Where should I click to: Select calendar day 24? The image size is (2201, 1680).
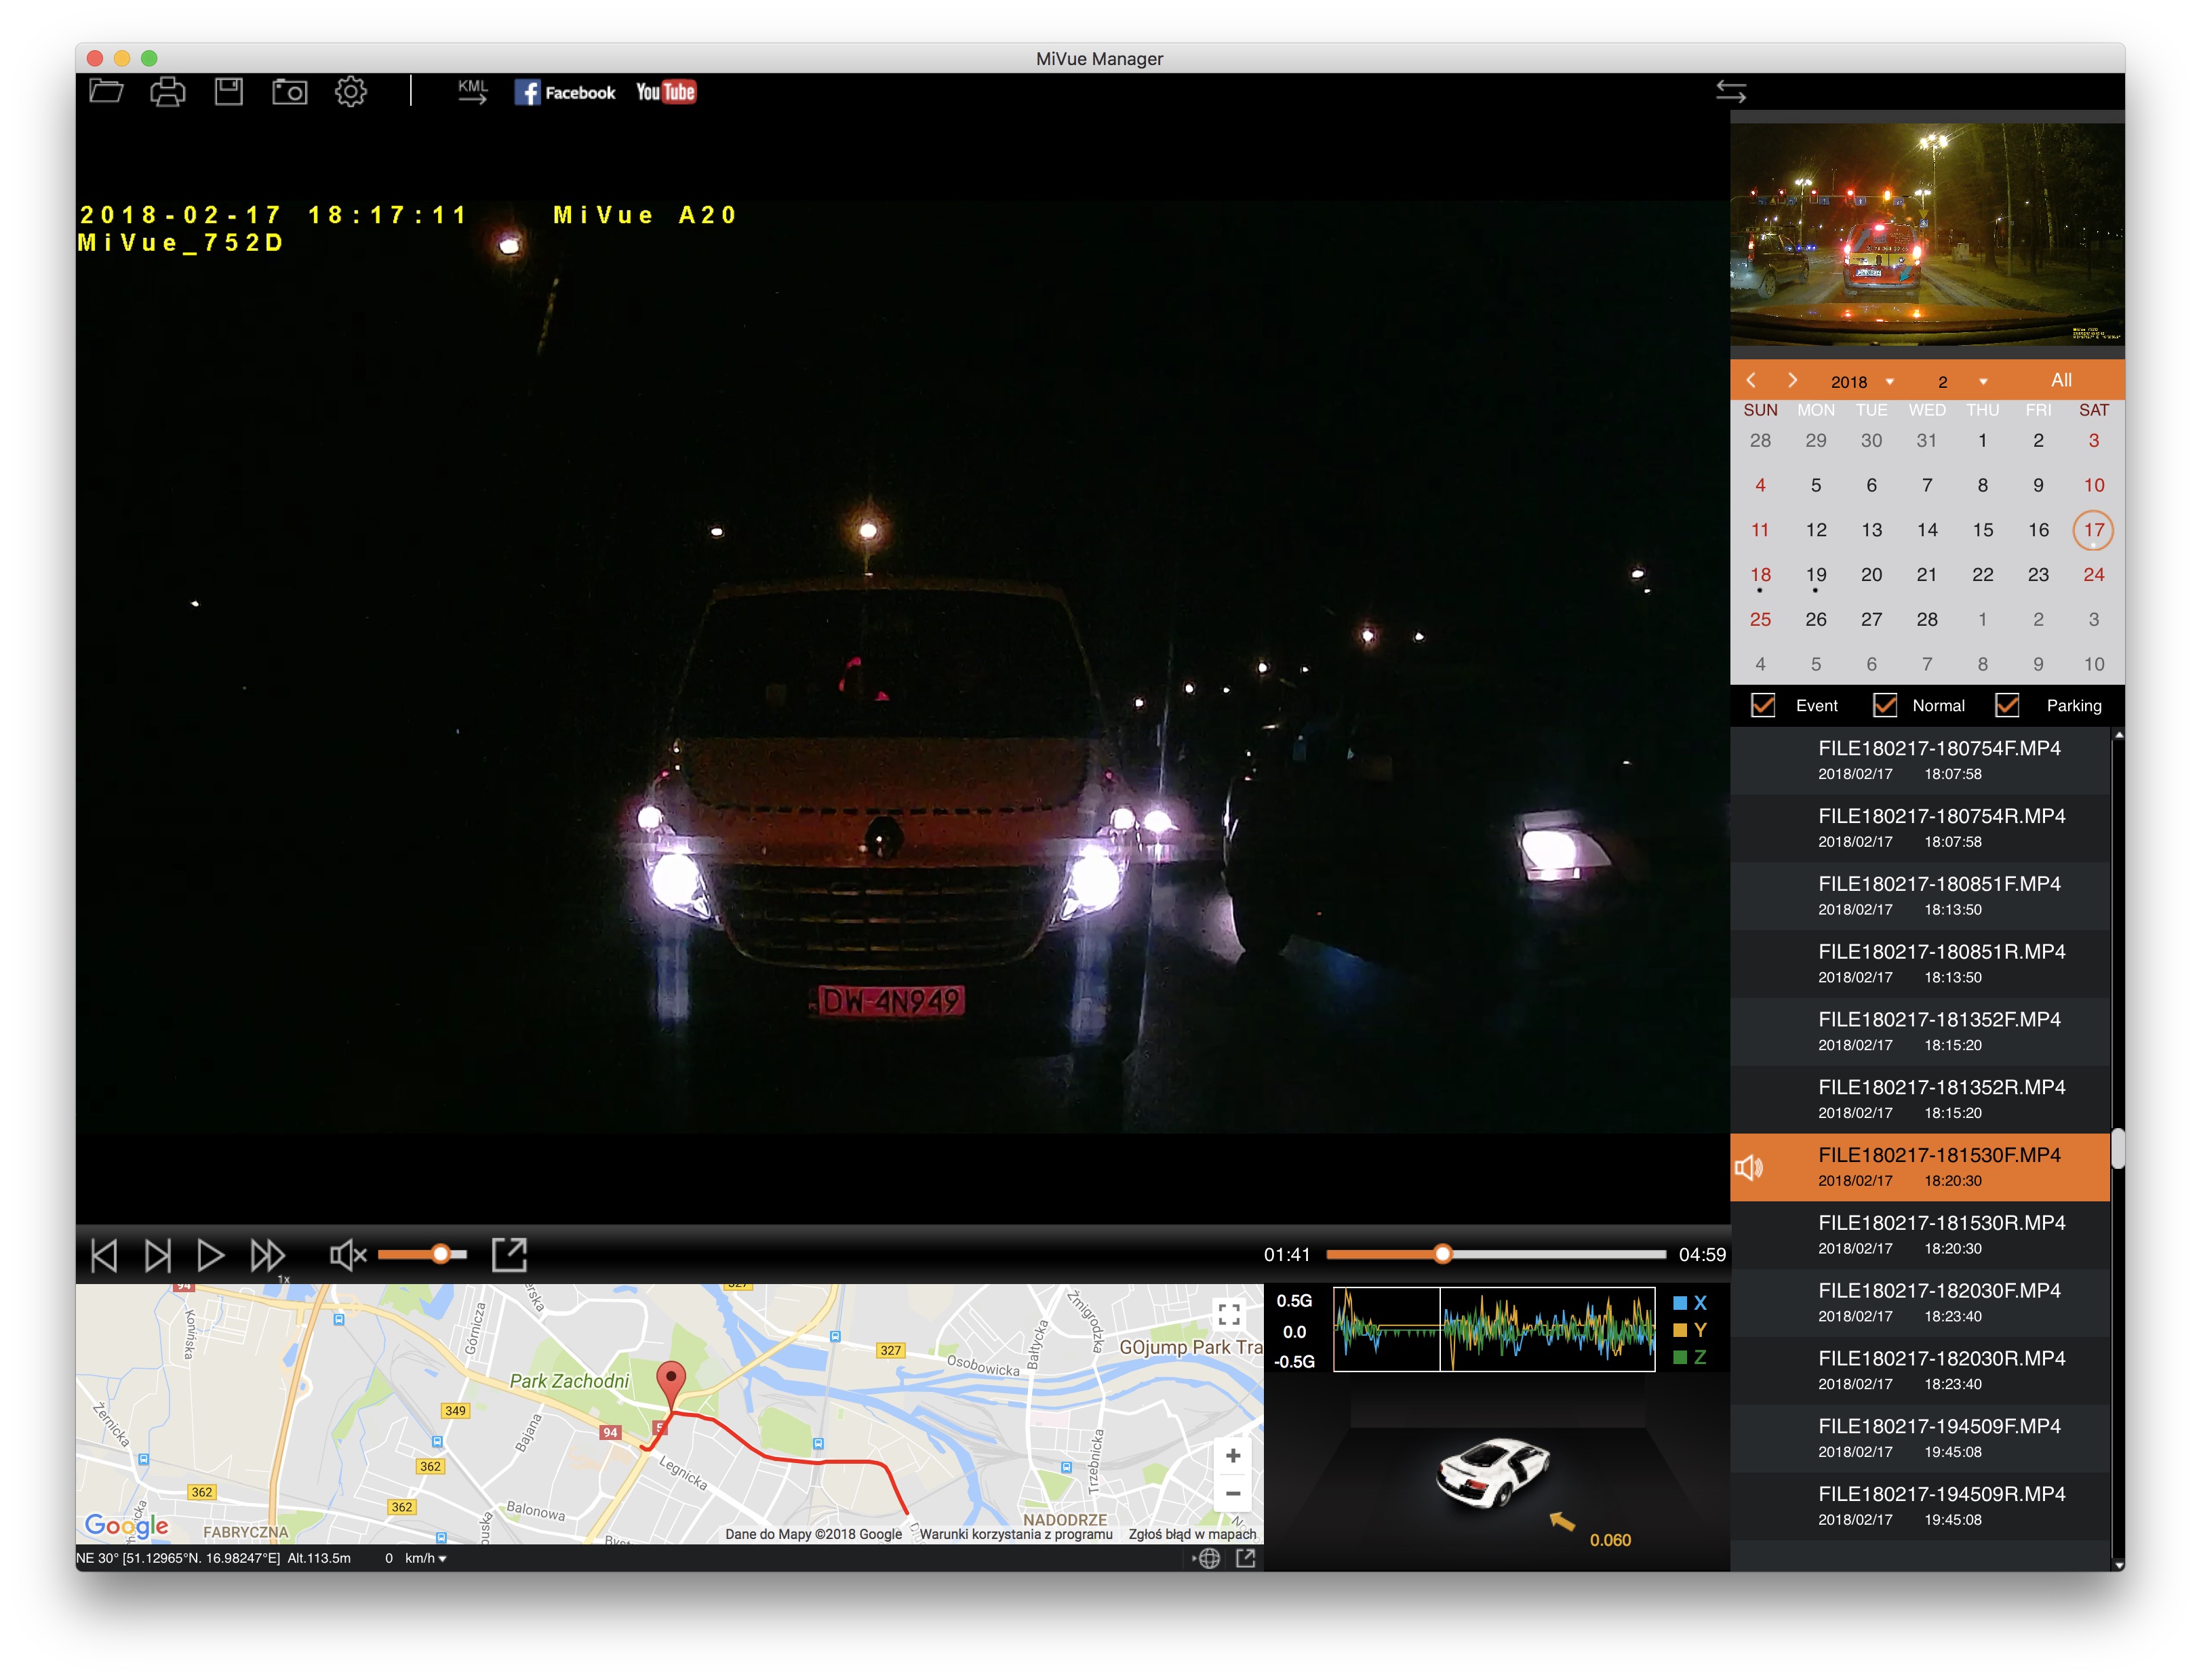[x=2093, y=575]
